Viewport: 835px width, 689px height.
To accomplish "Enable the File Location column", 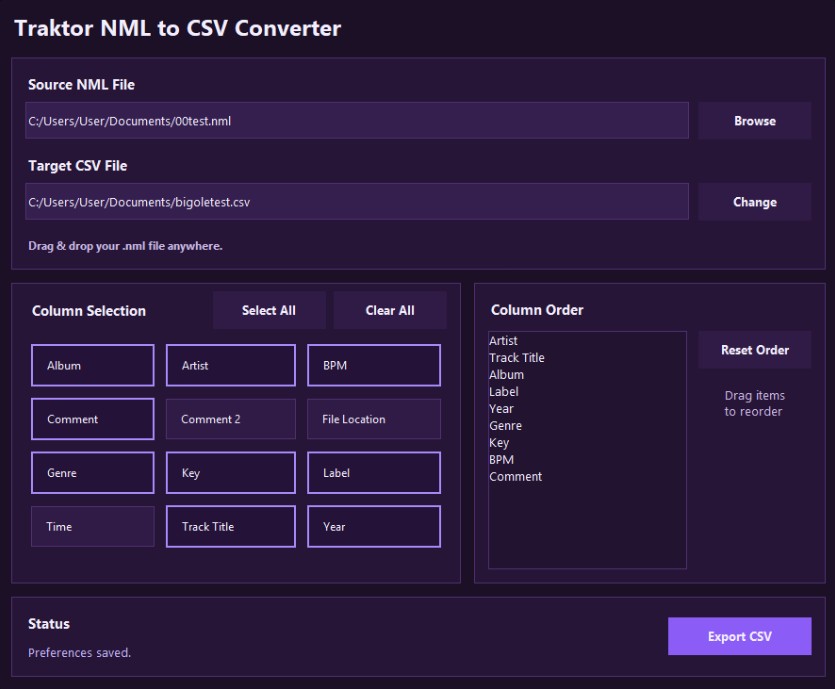I will (x=374, y=419).
